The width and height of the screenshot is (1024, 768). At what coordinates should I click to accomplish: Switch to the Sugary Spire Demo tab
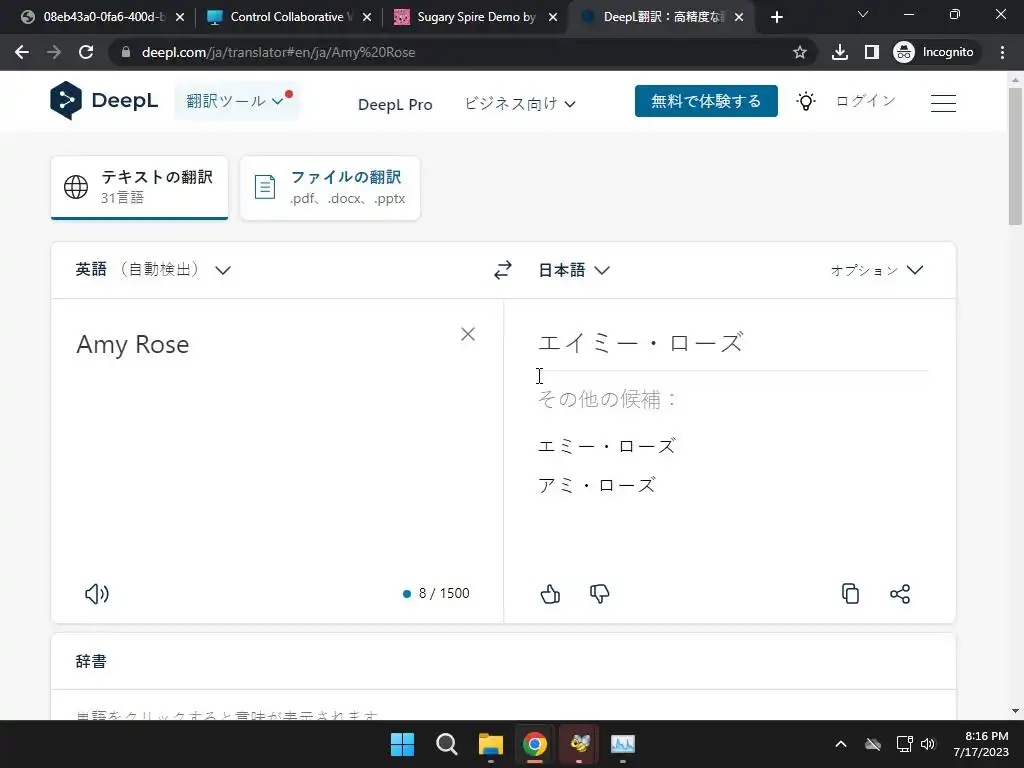(475, 17)
